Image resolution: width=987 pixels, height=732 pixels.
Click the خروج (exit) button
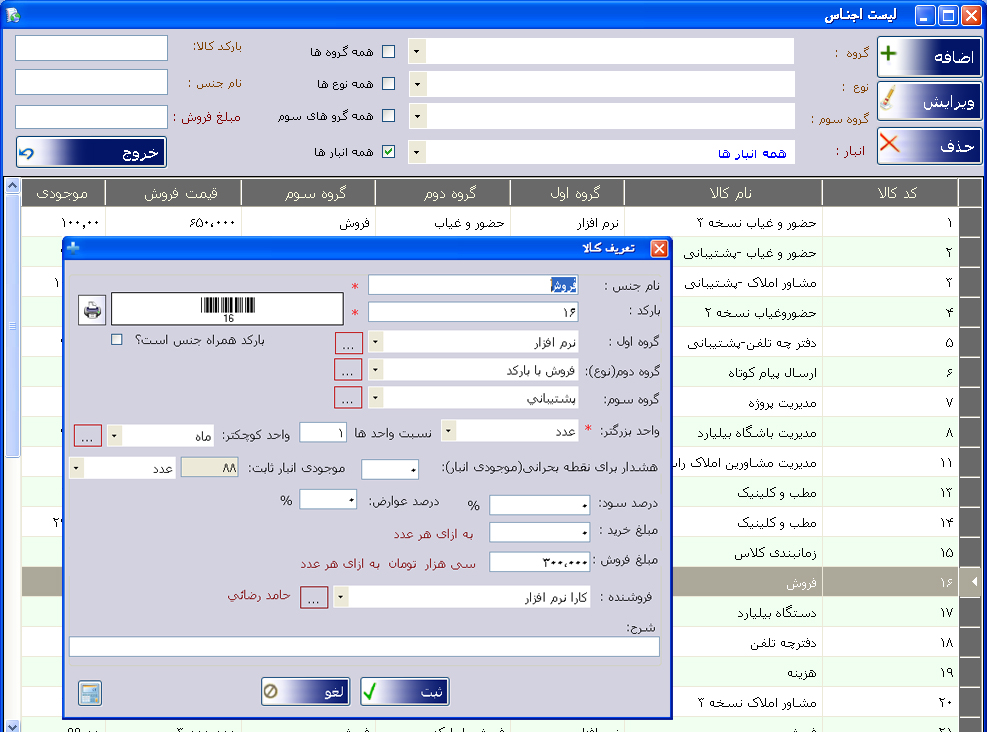[91, 152]
